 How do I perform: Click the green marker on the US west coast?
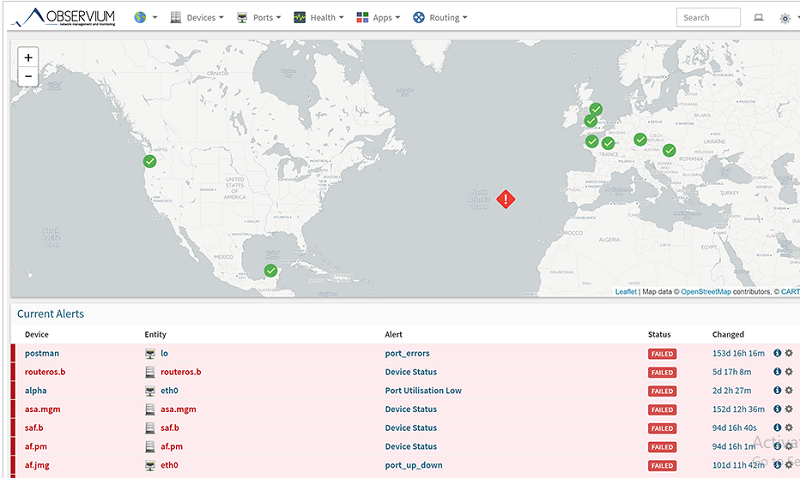point(150,161)
